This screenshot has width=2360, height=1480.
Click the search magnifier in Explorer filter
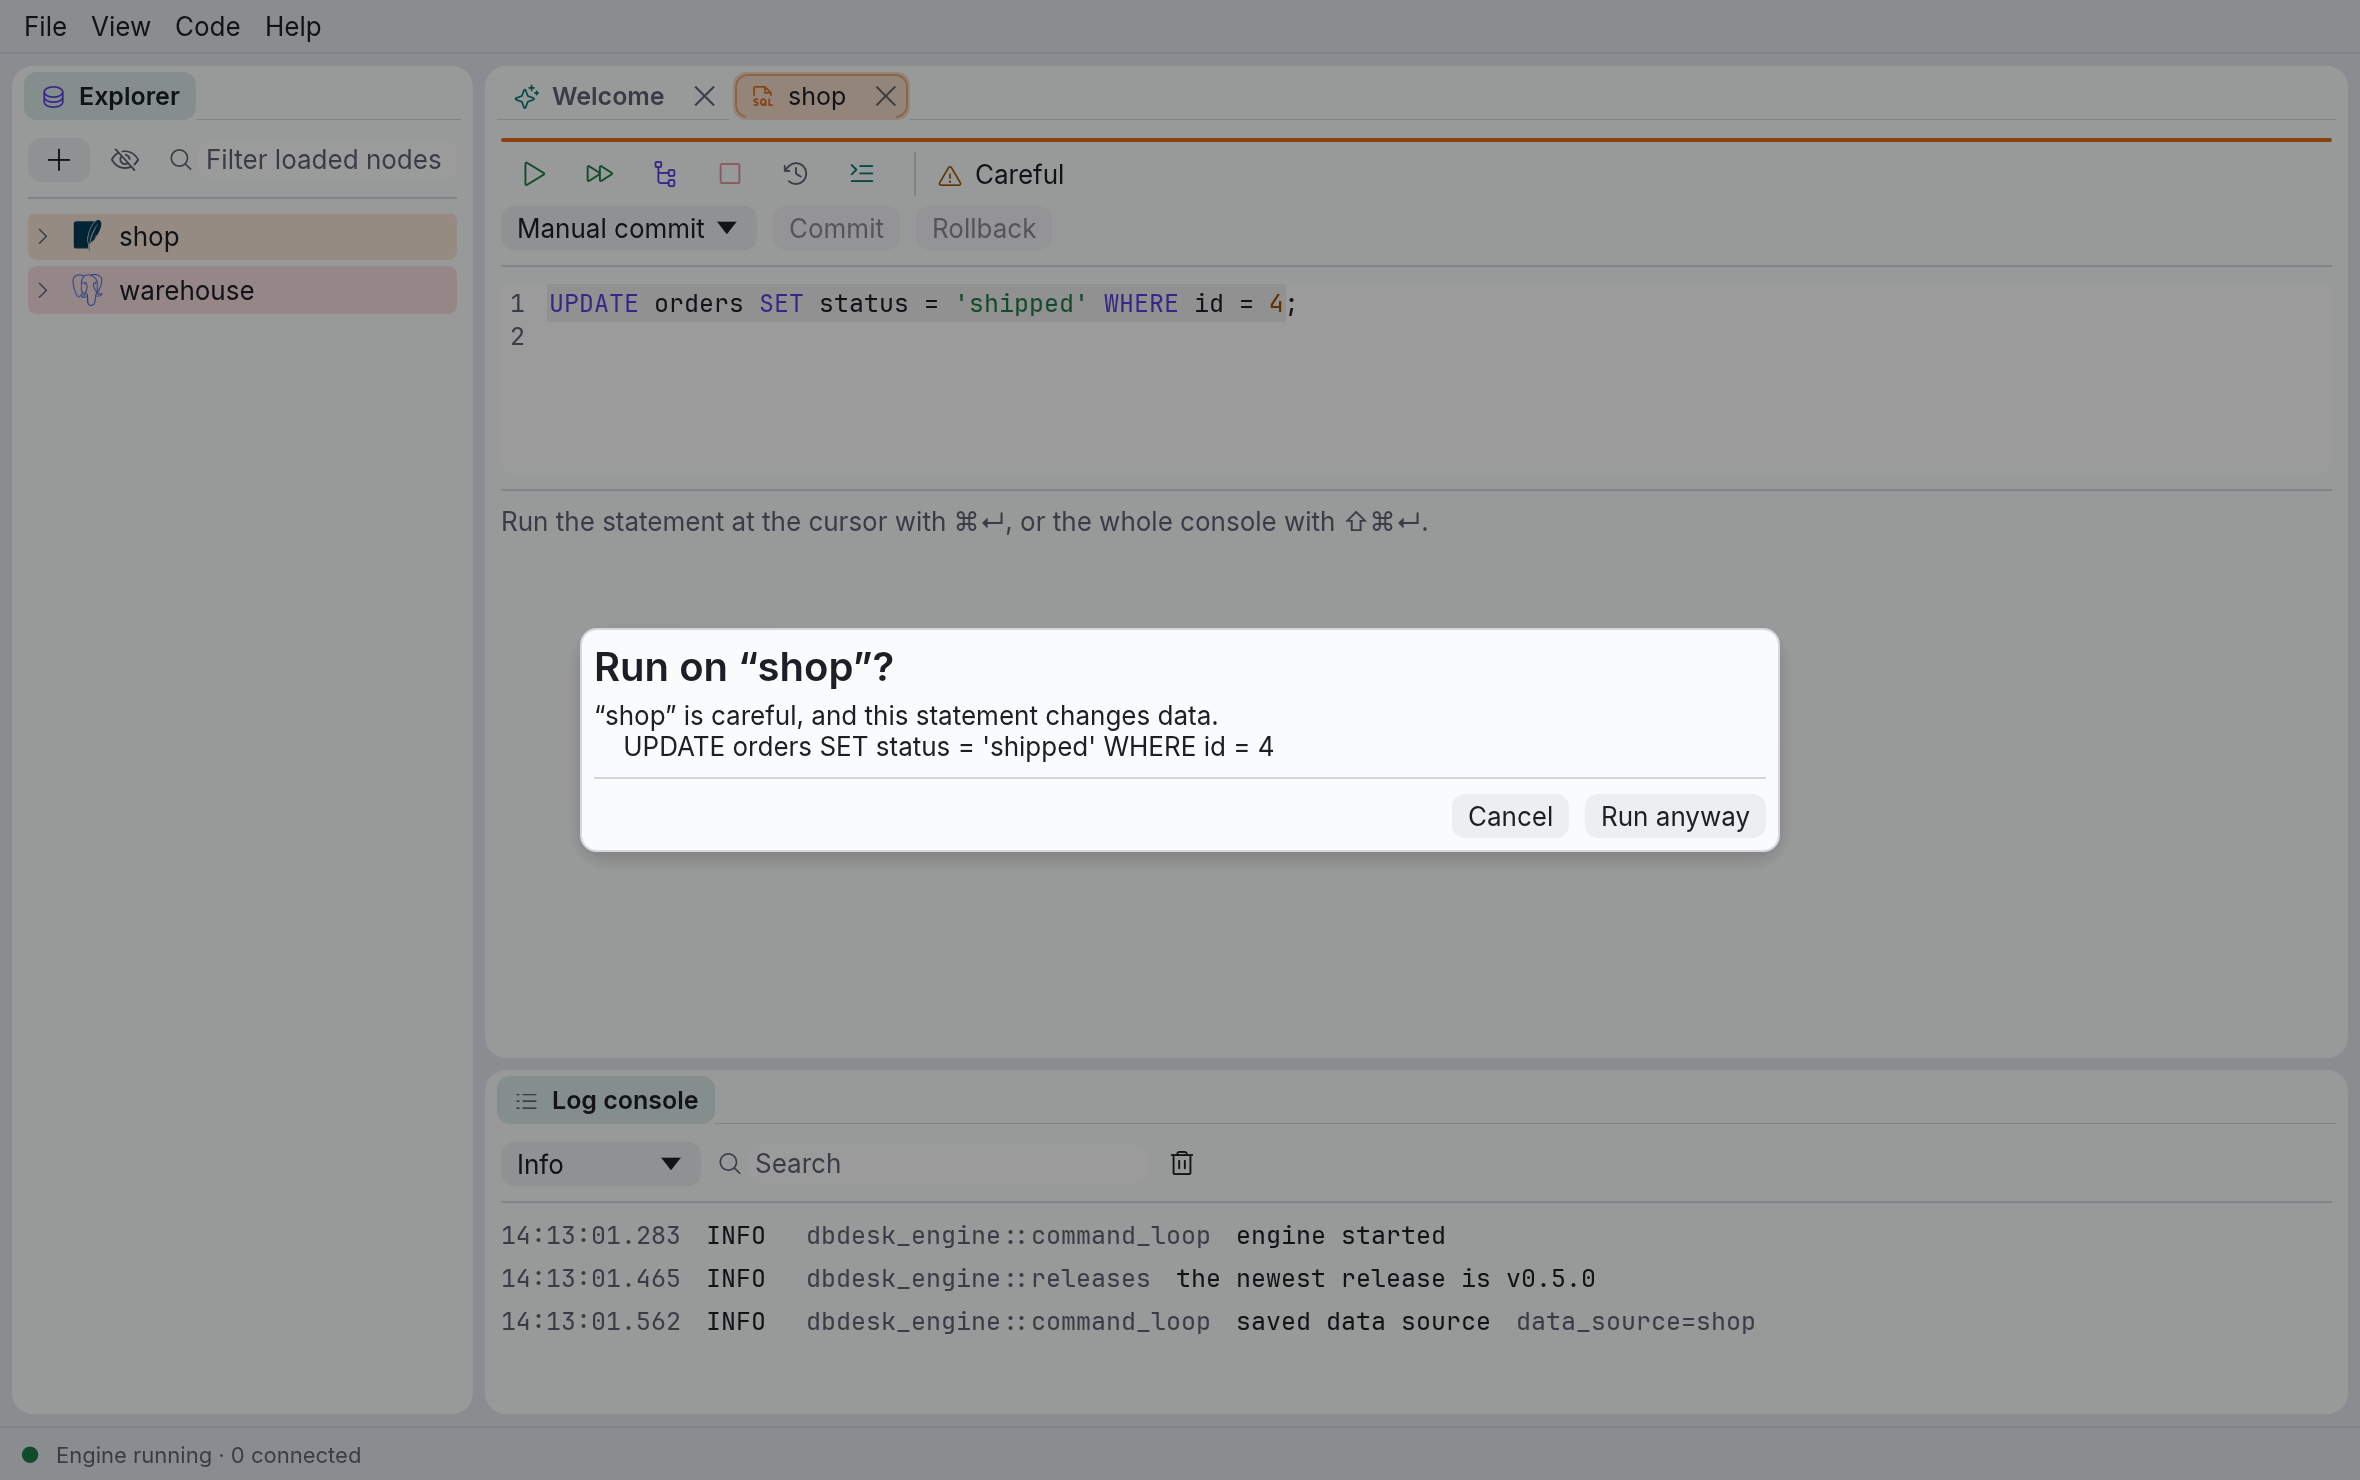(x=180, y=160)
